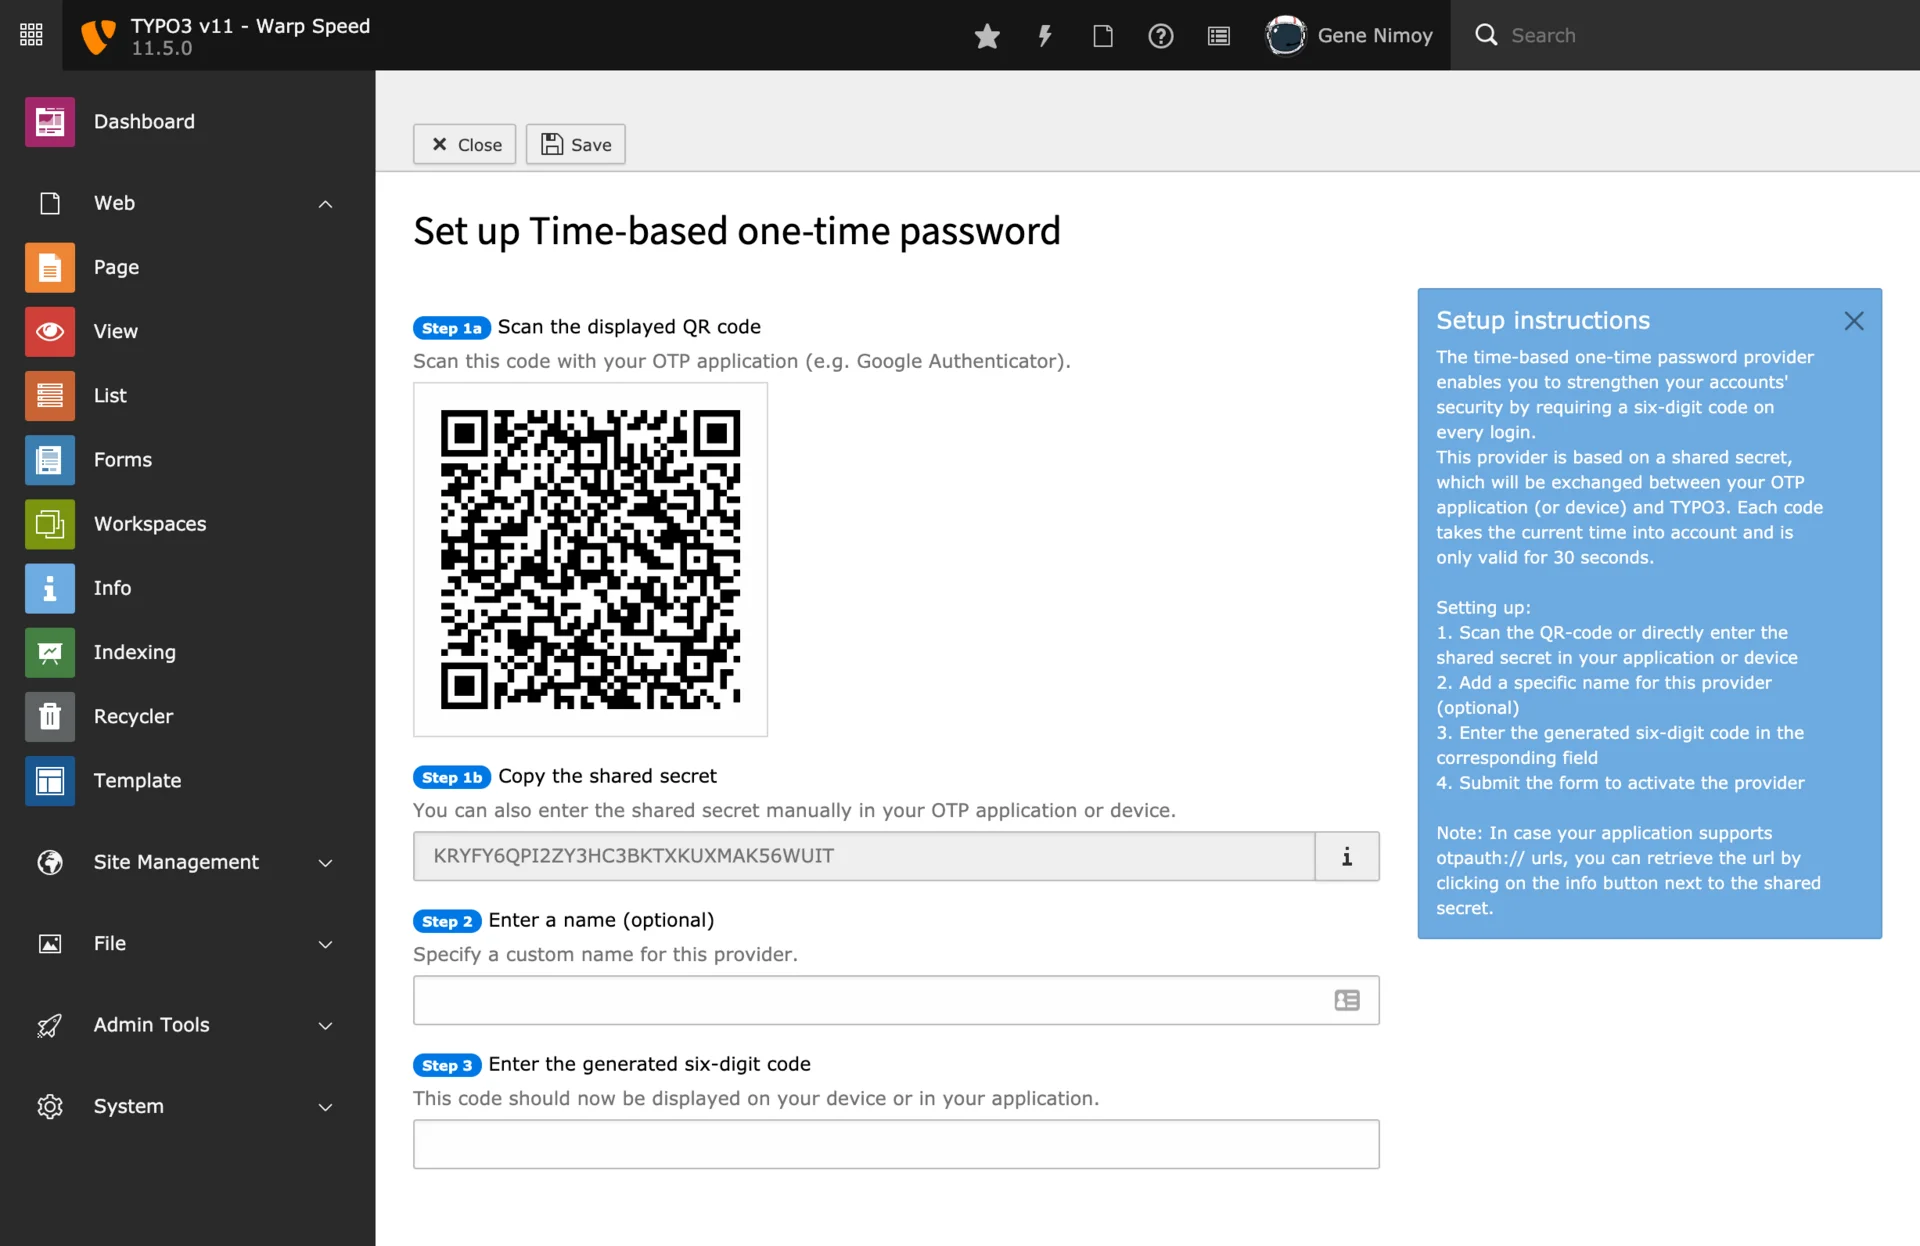Save the one-time password setup
Viewport: 1920px width, 1246px height.
(x=575, y=144)
